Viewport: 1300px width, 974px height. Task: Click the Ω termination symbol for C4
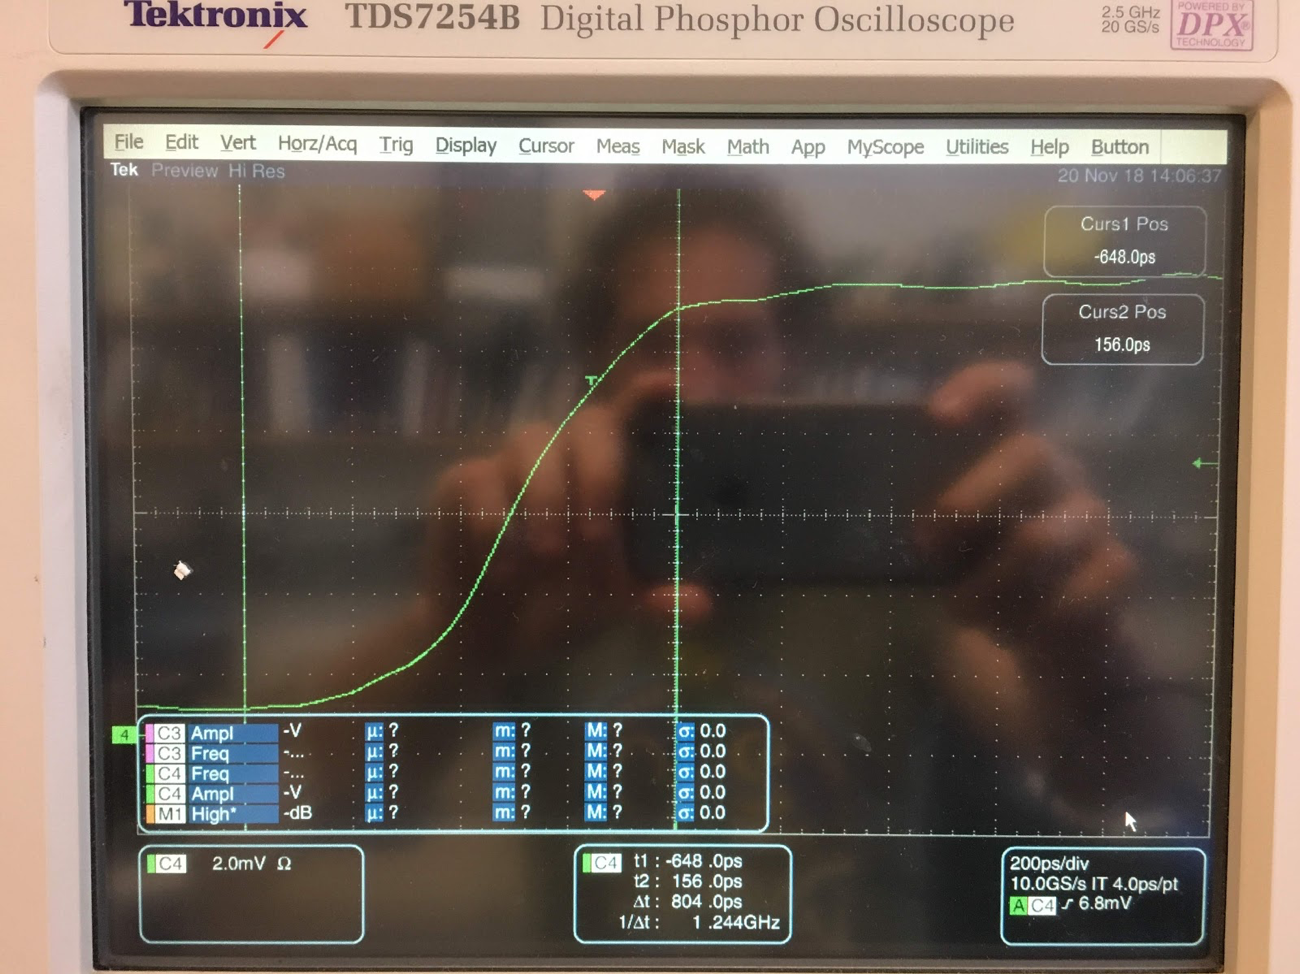(284, 863)
